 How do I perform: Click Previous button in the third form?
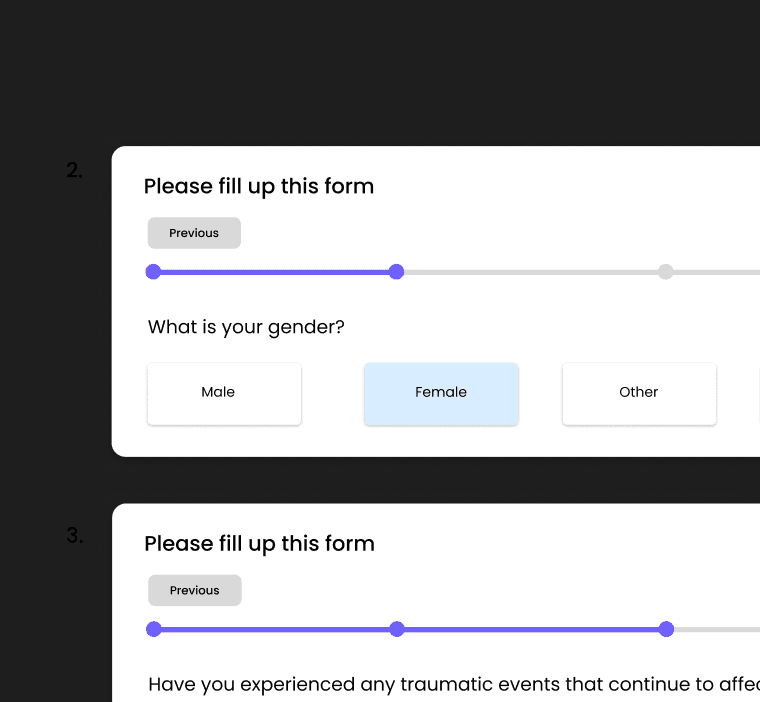click(195, 590)
